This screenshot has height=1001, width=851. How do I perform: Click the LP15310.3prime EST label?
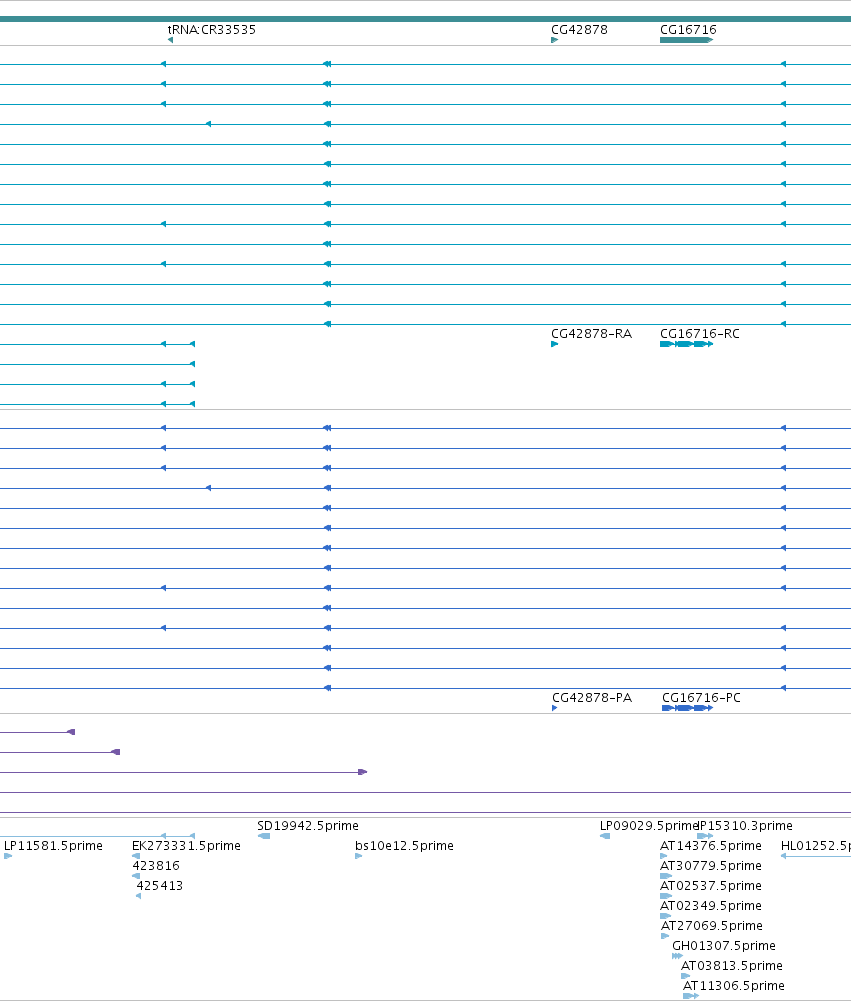pos(746,825)
